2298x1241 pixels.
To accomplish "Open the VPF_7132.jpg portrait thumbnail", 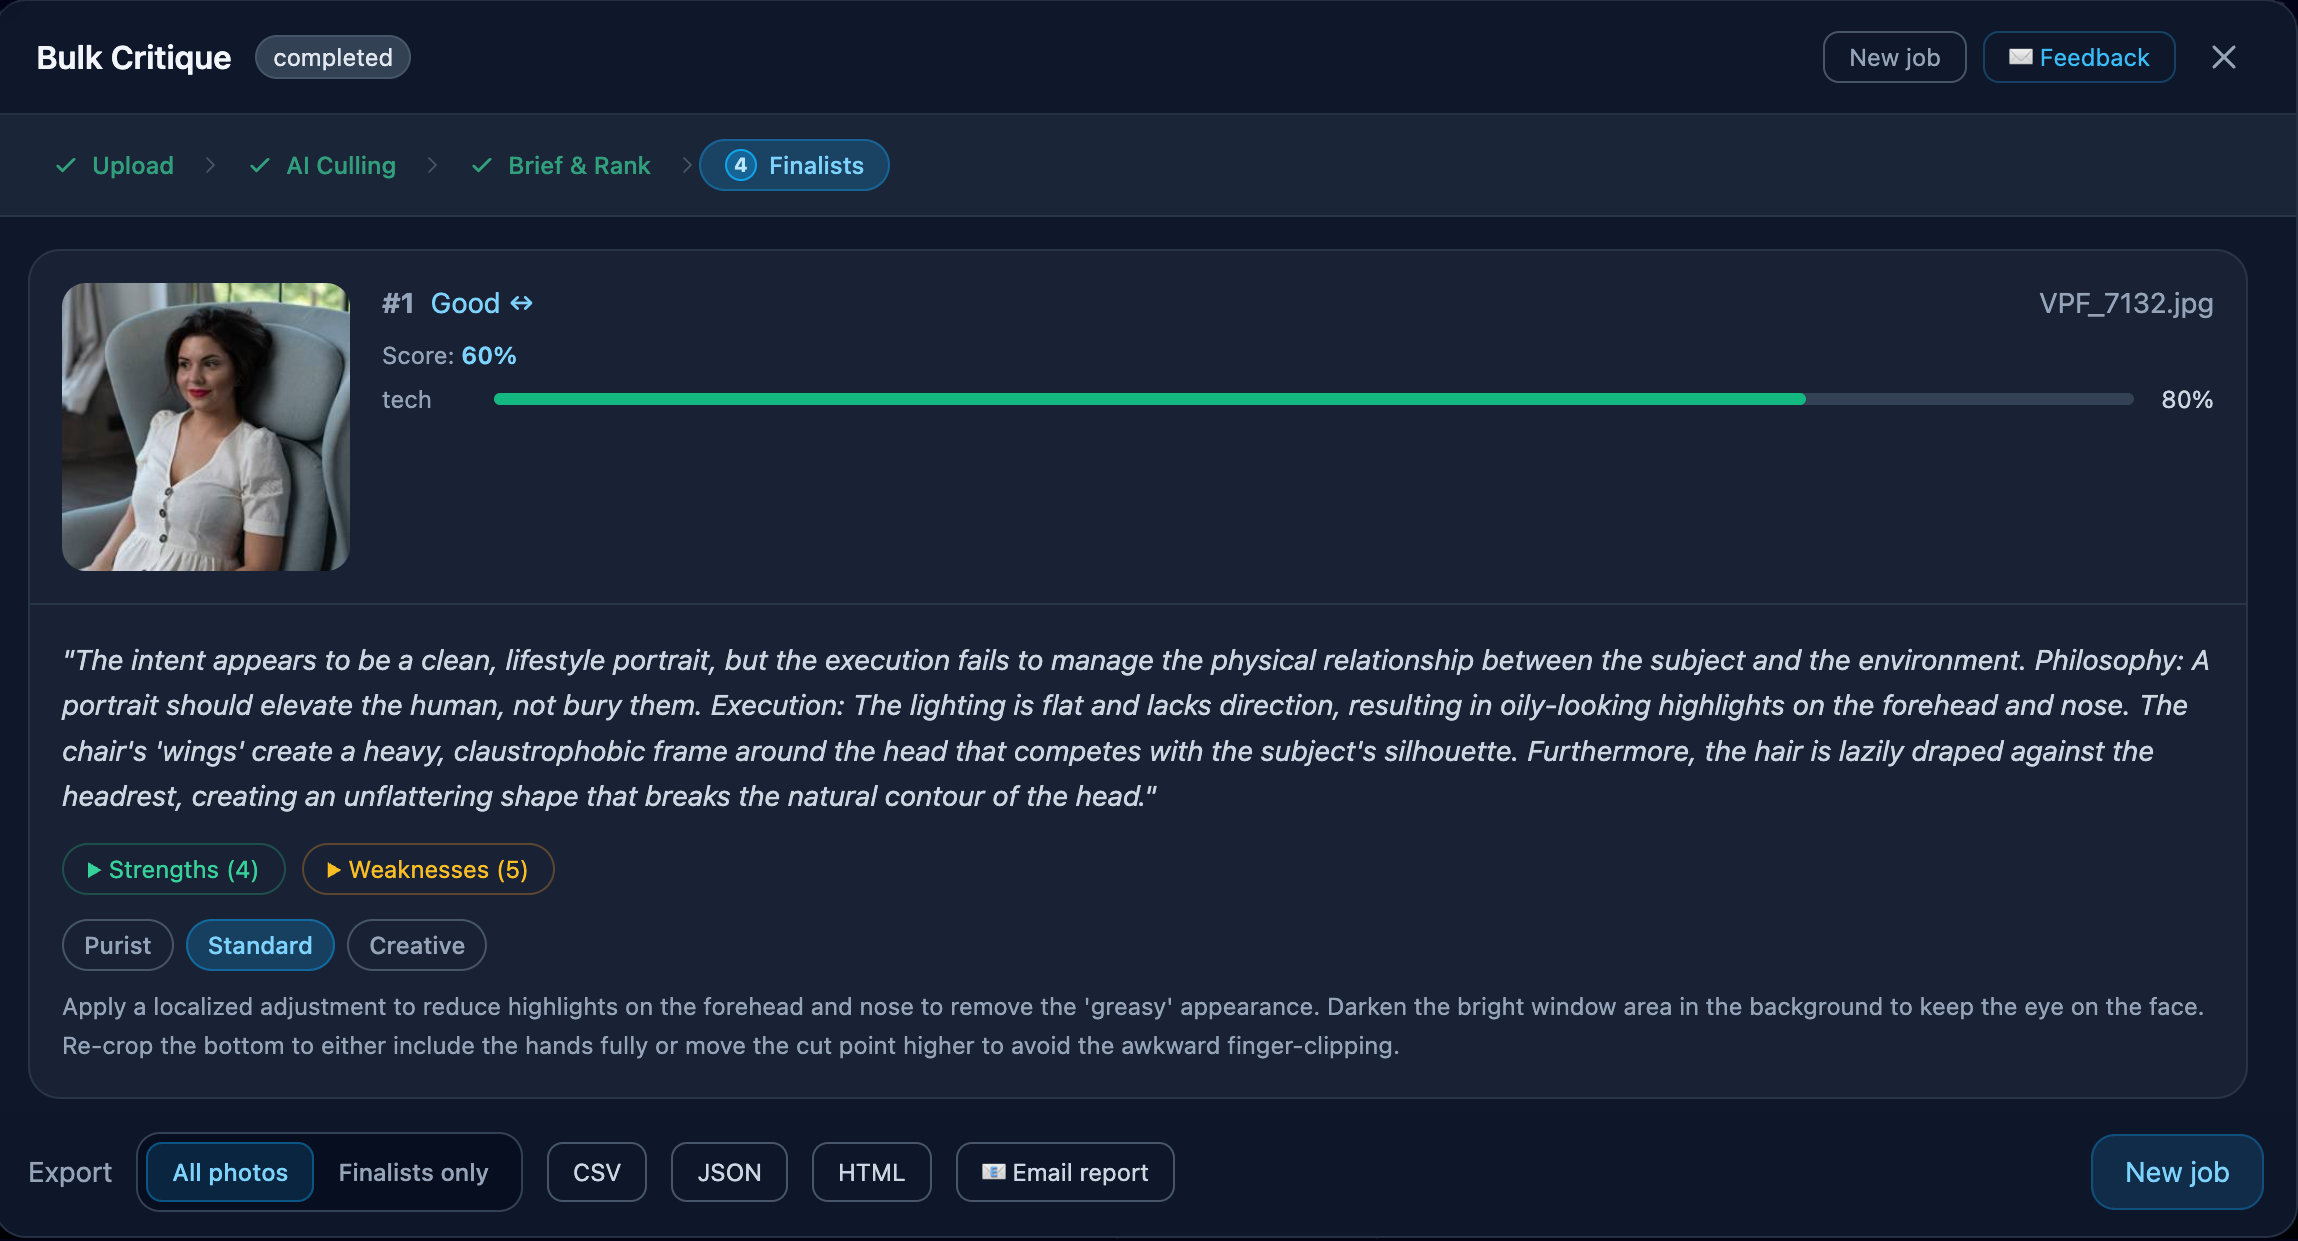I will pos(205,427).
